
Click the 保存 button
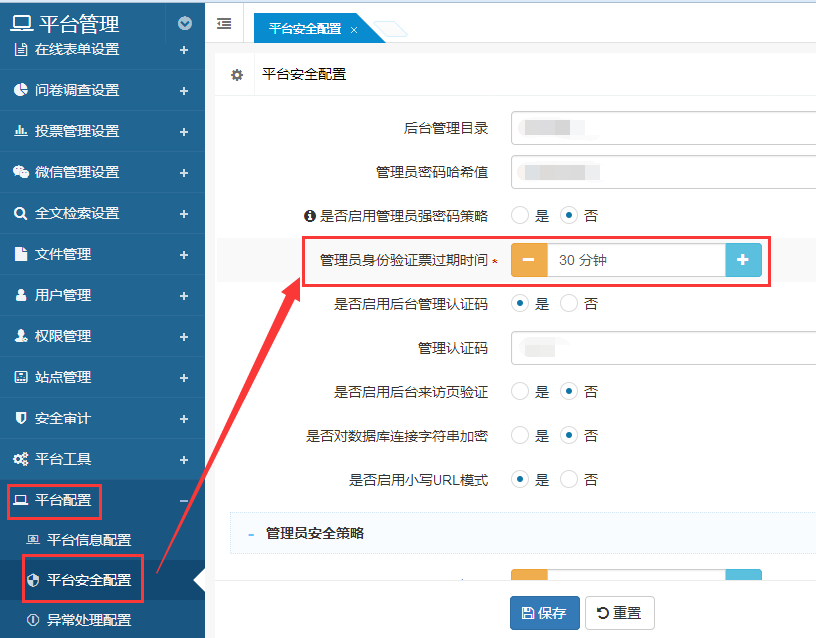544,613
